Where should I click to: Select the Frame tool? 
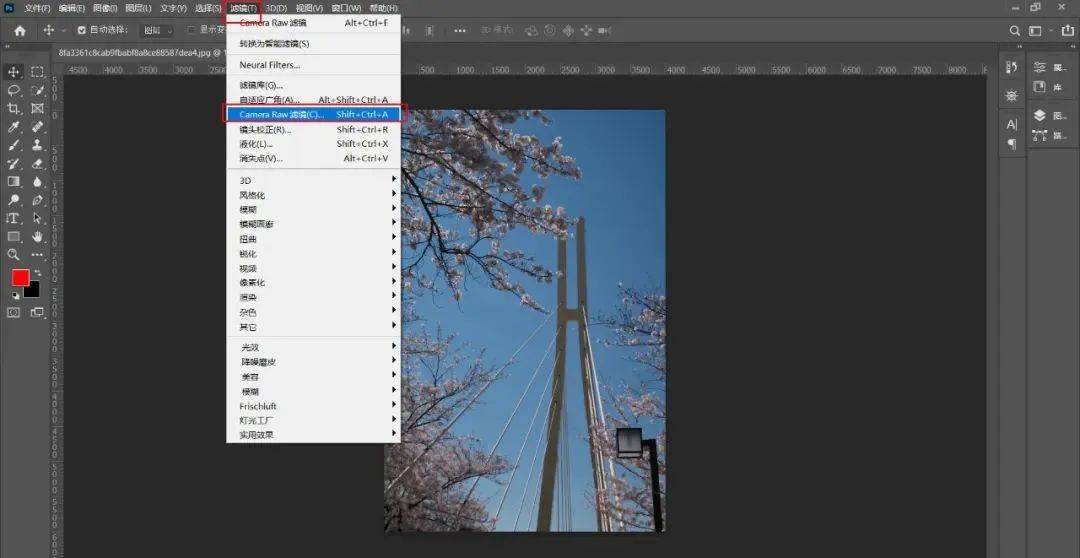[x=37, y=108]
